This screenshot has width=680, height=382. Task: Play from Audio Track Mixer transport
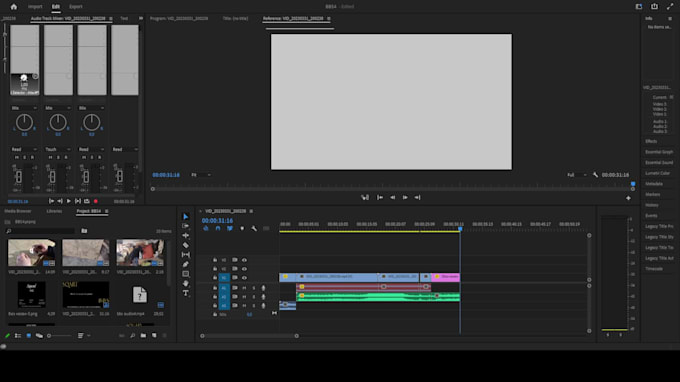(x=69, y=201)
